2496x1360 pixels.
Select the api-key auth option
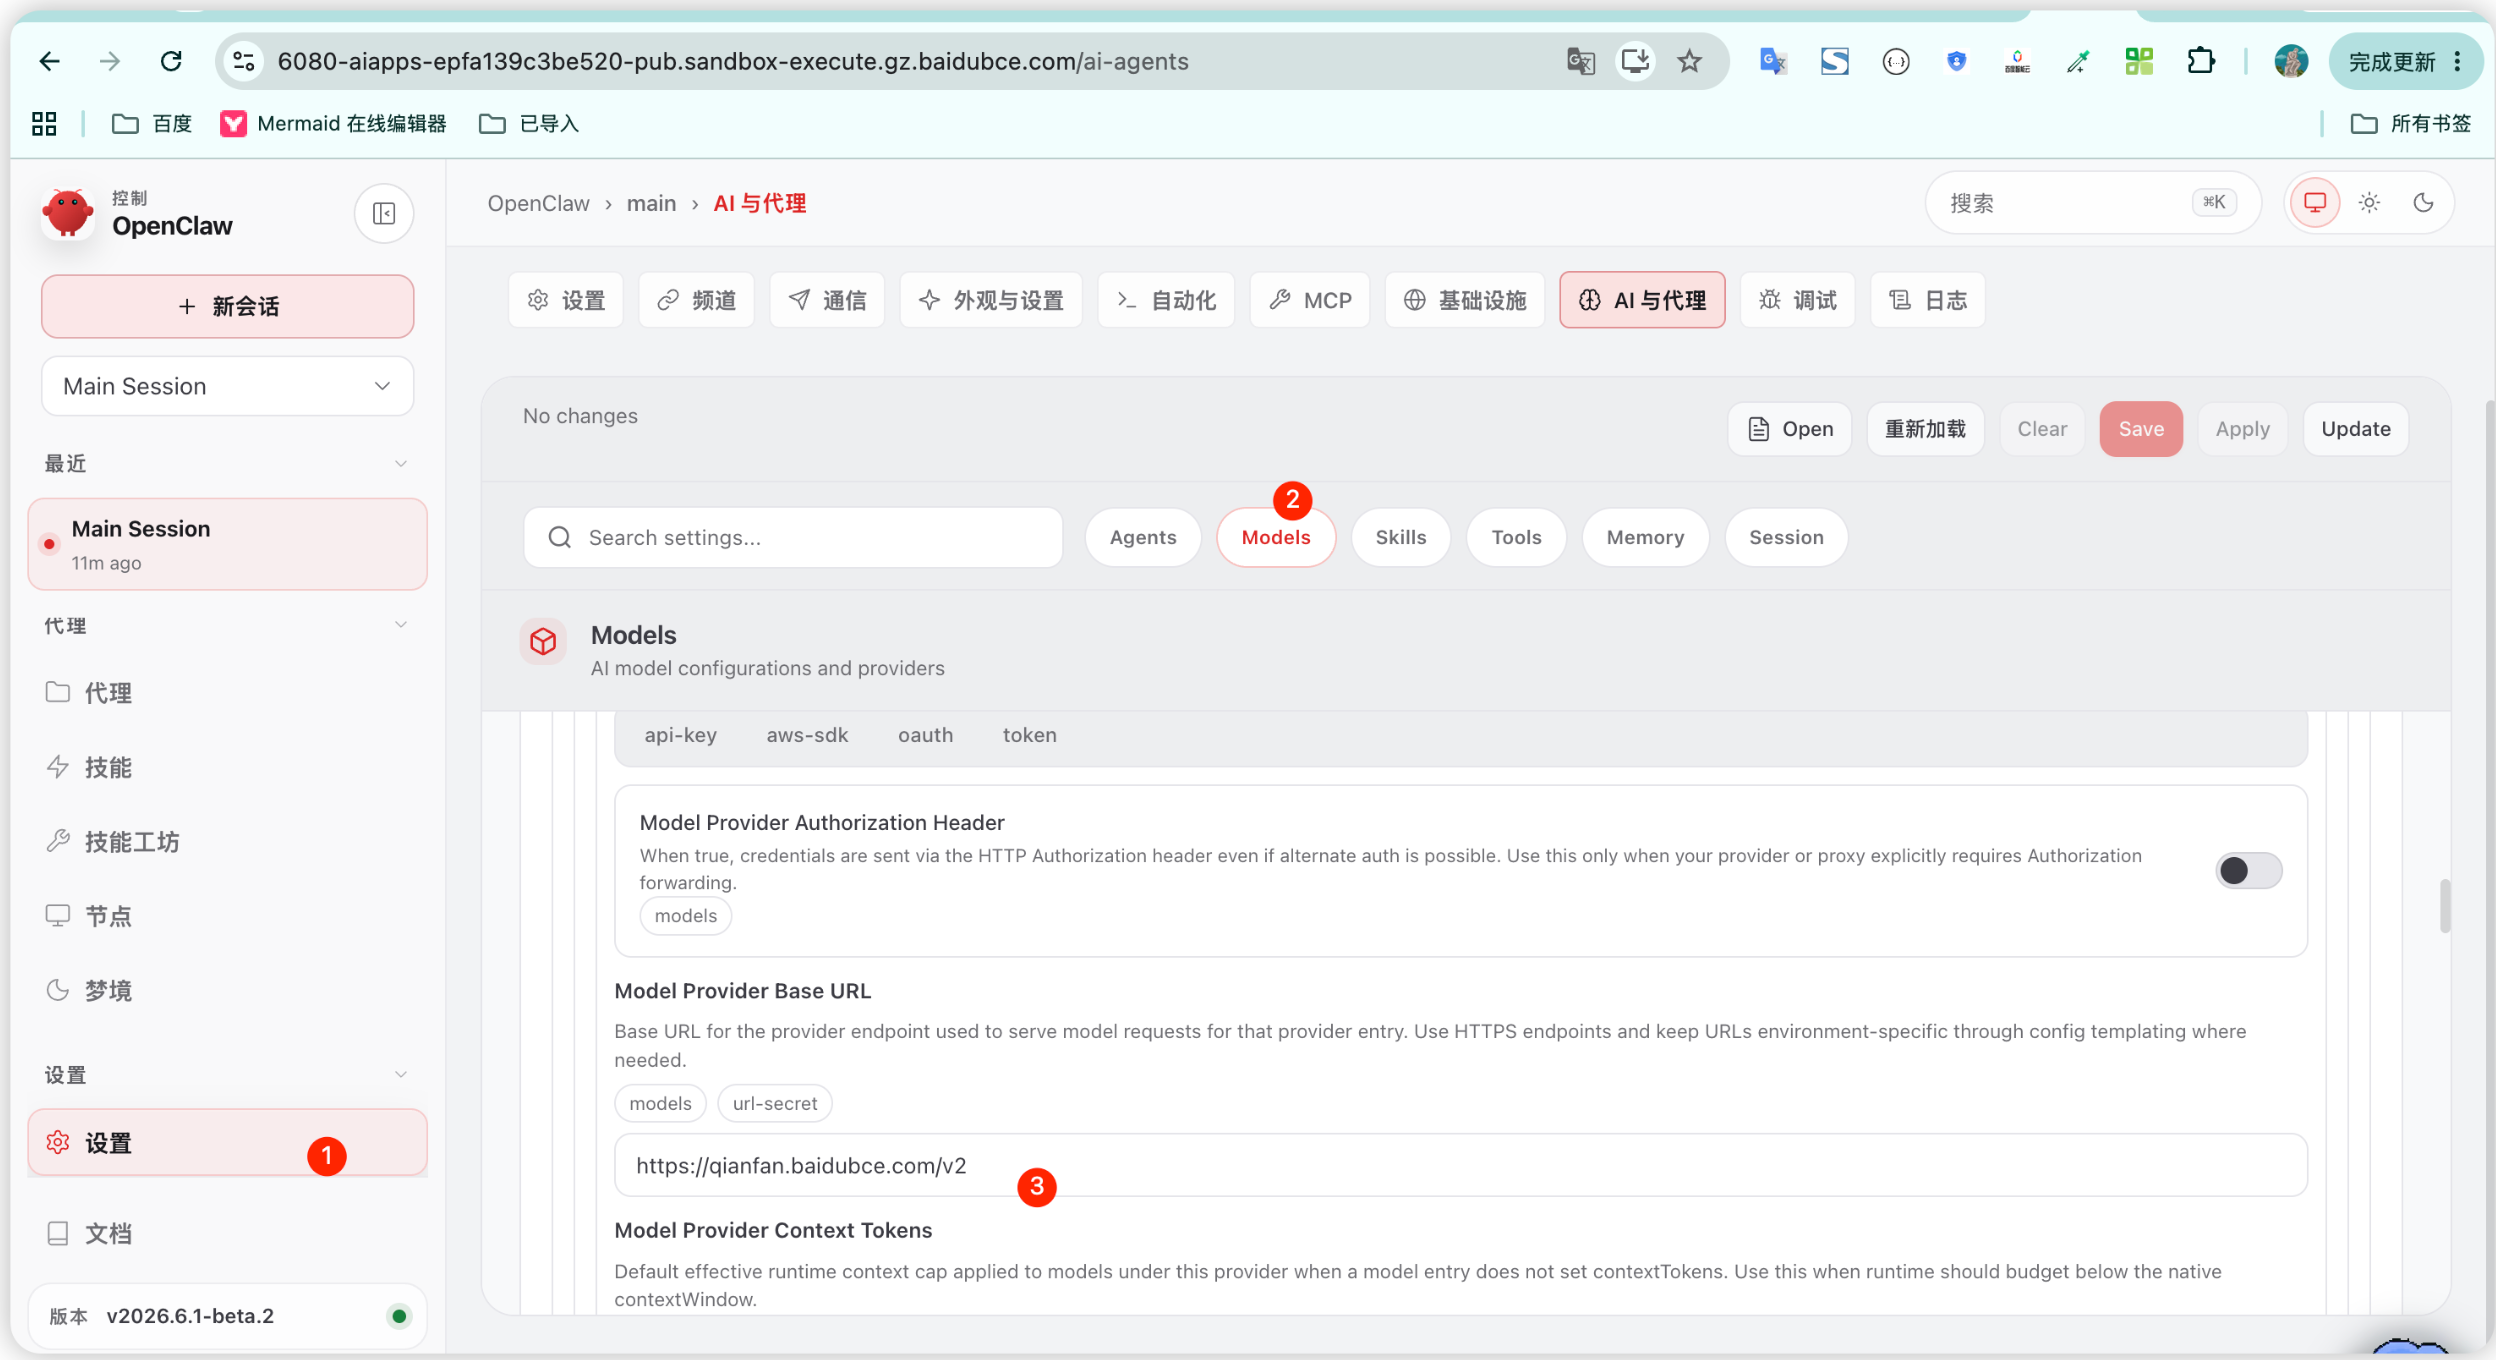(681, 735)
